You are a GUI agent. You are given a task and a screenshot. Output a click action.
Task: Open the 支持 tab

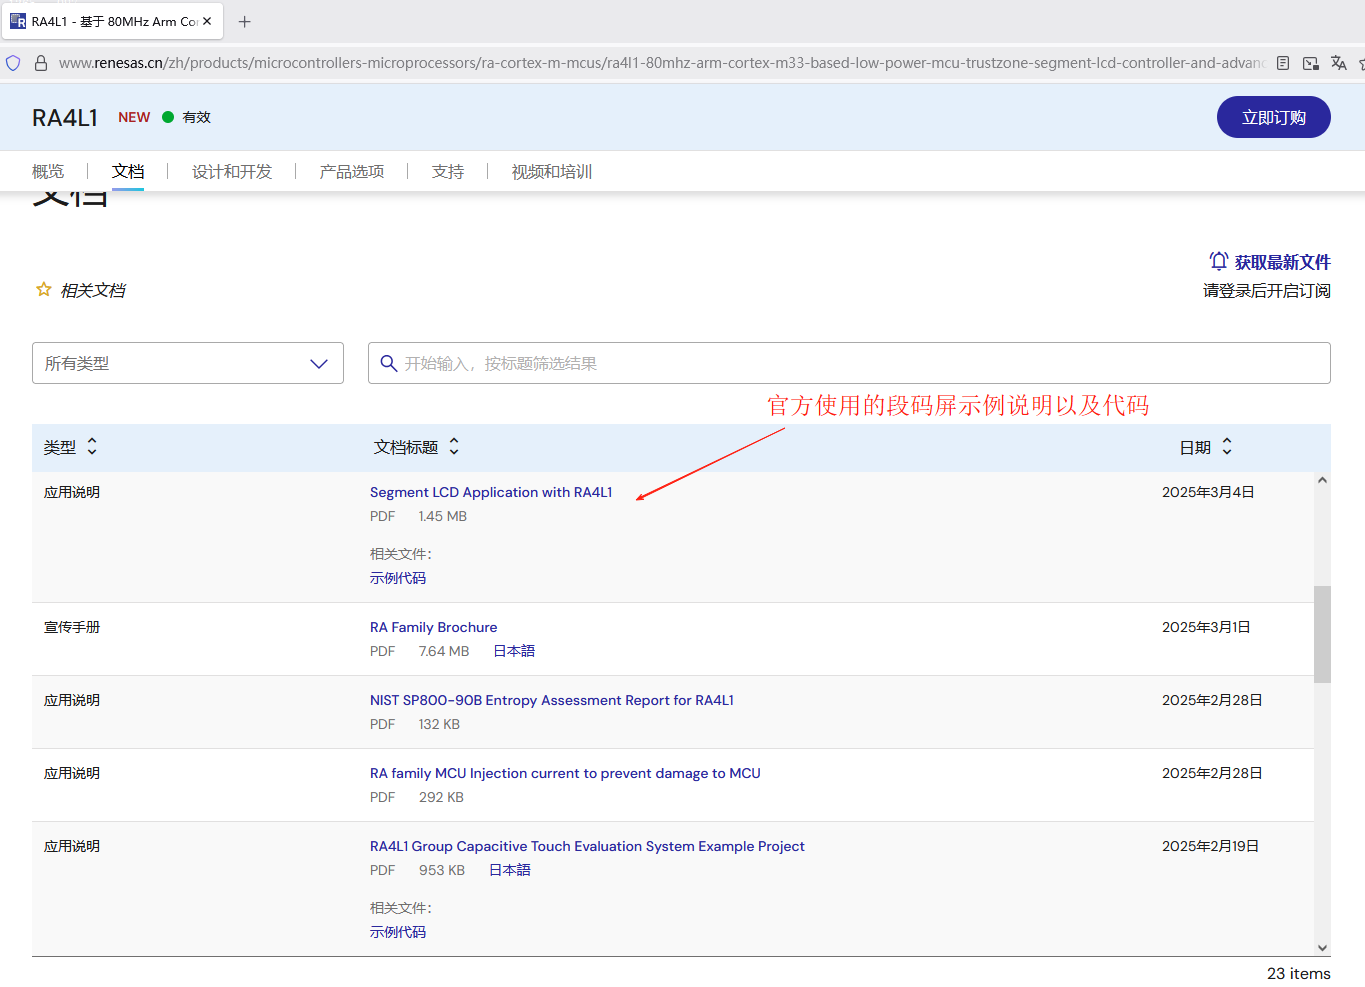pyautogui.click(x=448, y=172)
